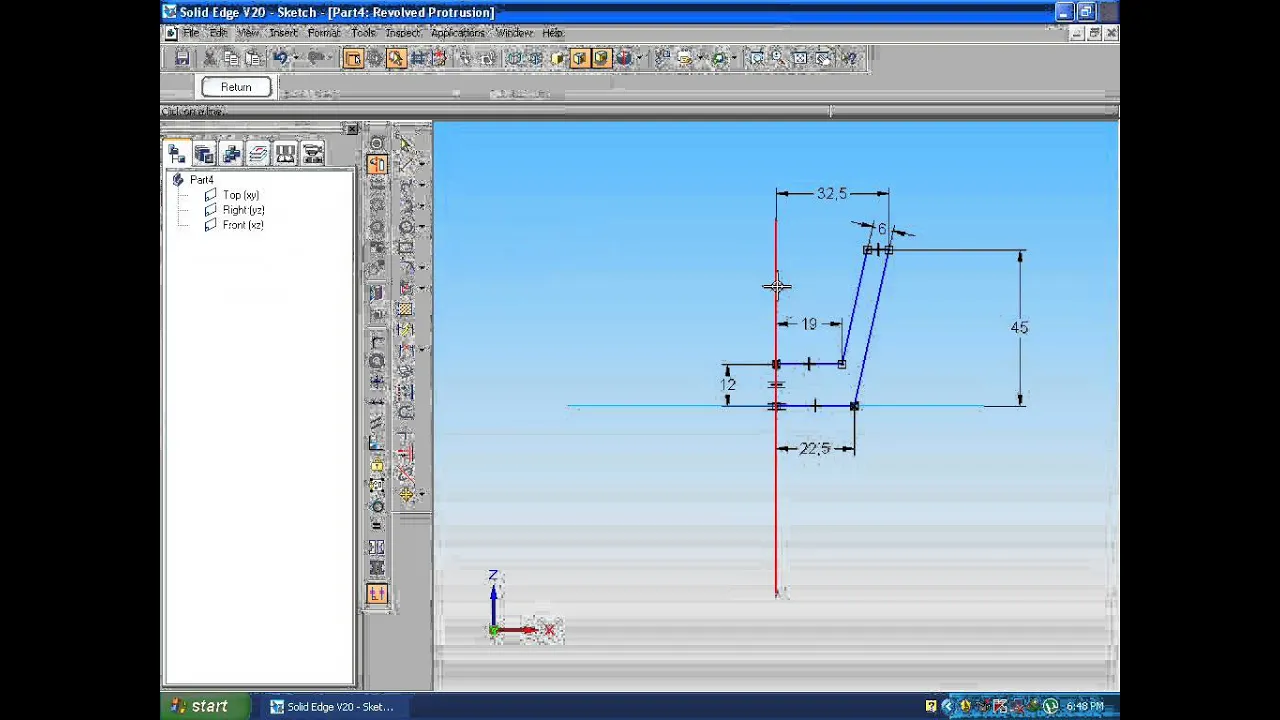Open the flyout arrow beside Move icon

[422, 494]
